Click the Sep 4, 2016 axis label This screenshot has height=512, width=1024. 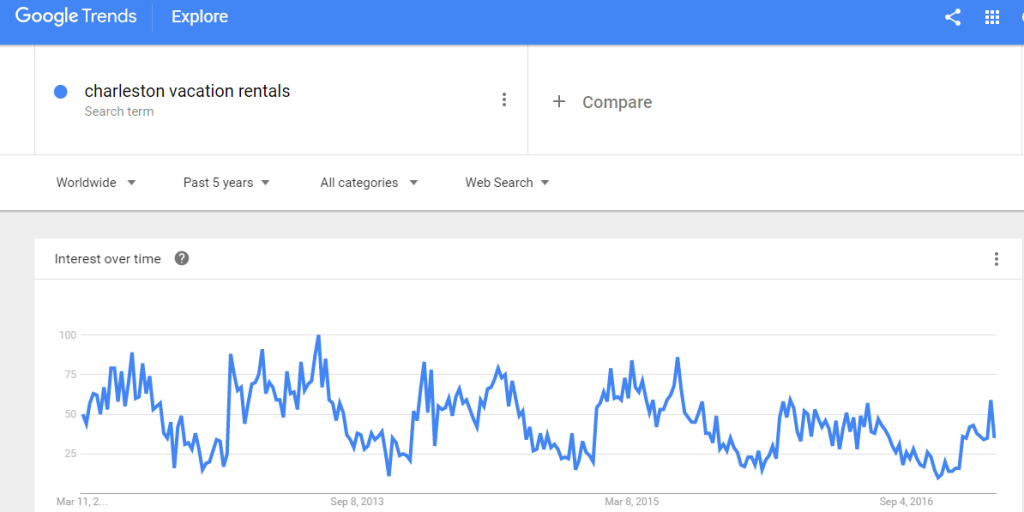tap(906, 501)
